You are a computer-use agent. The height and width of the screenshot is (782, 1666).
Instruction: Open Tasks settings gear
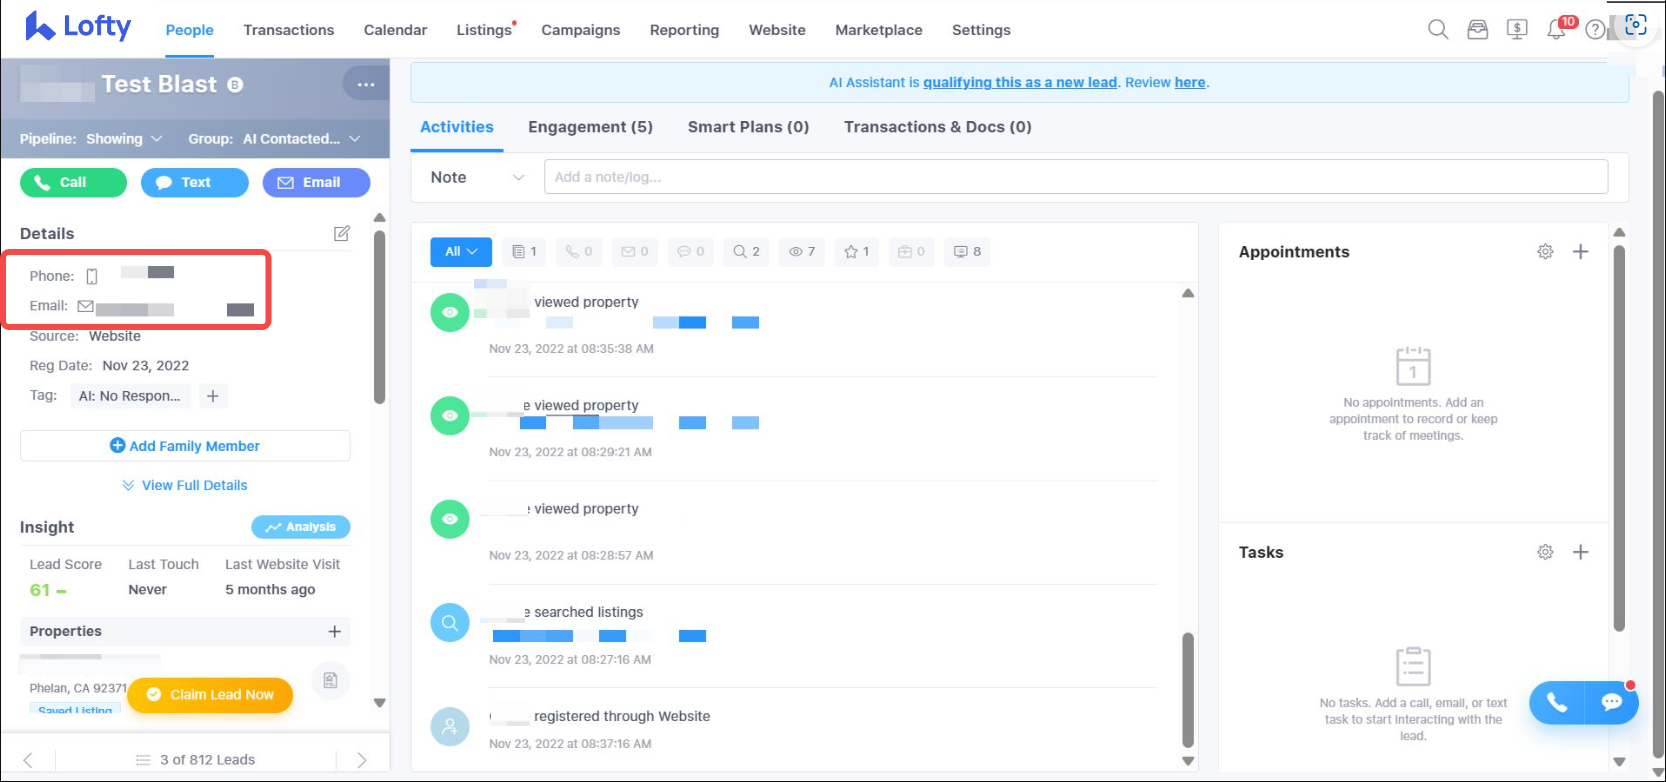pos(1545,552)
